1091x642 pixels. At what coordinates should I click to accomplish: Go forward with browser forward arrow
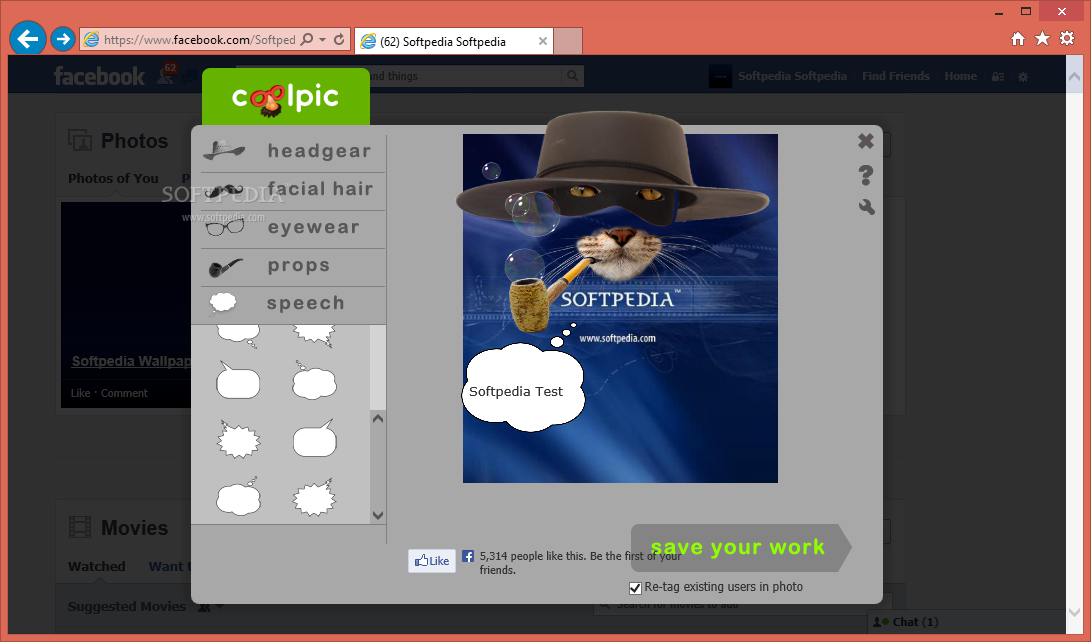(63, 39)
